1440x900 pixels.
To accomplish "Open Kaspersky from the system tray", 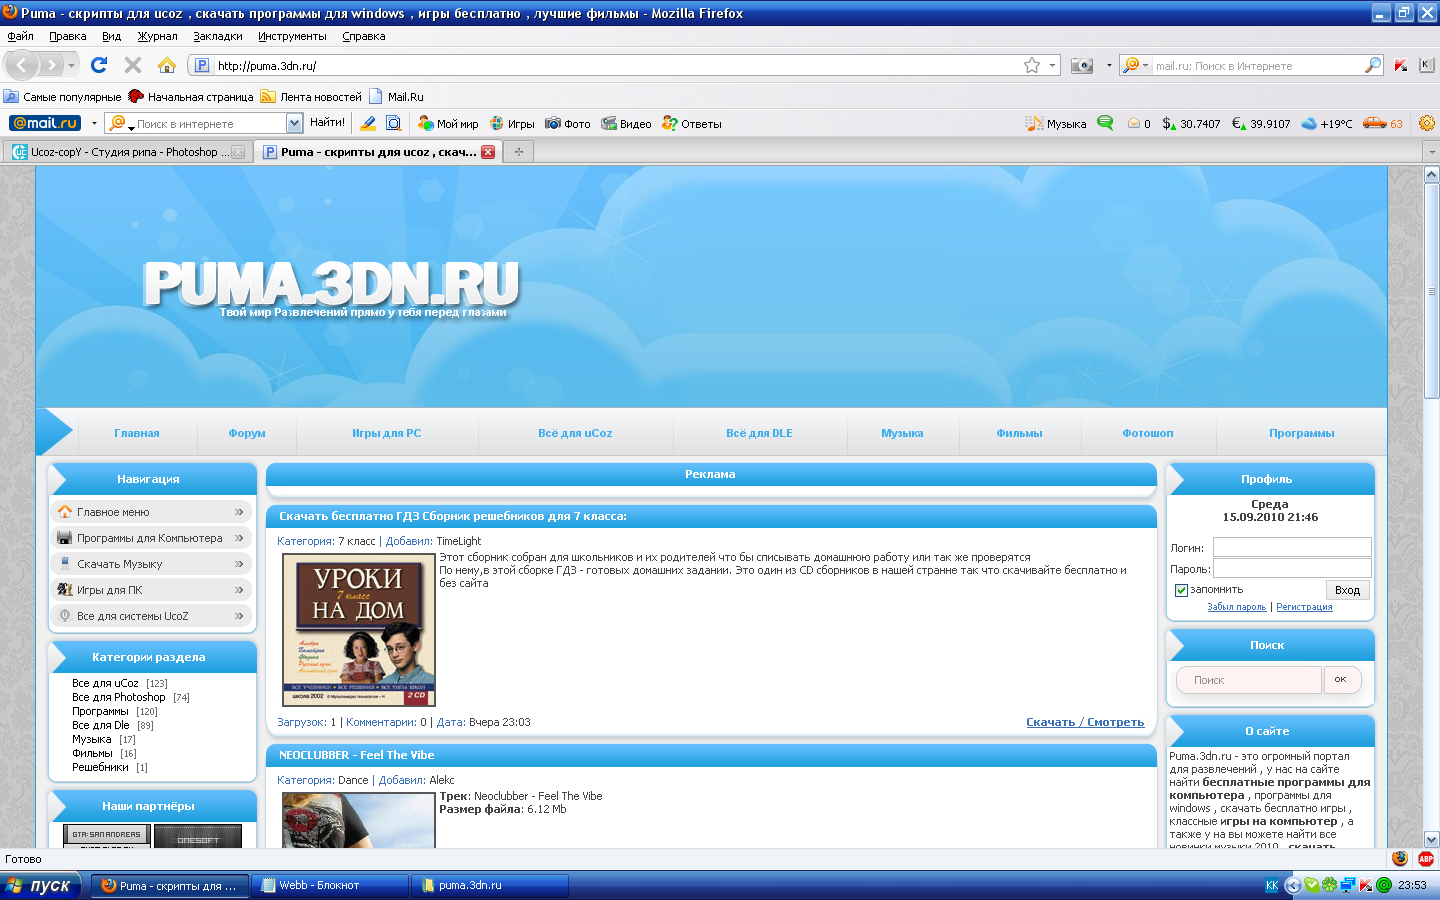I will tap(1364, 885).
